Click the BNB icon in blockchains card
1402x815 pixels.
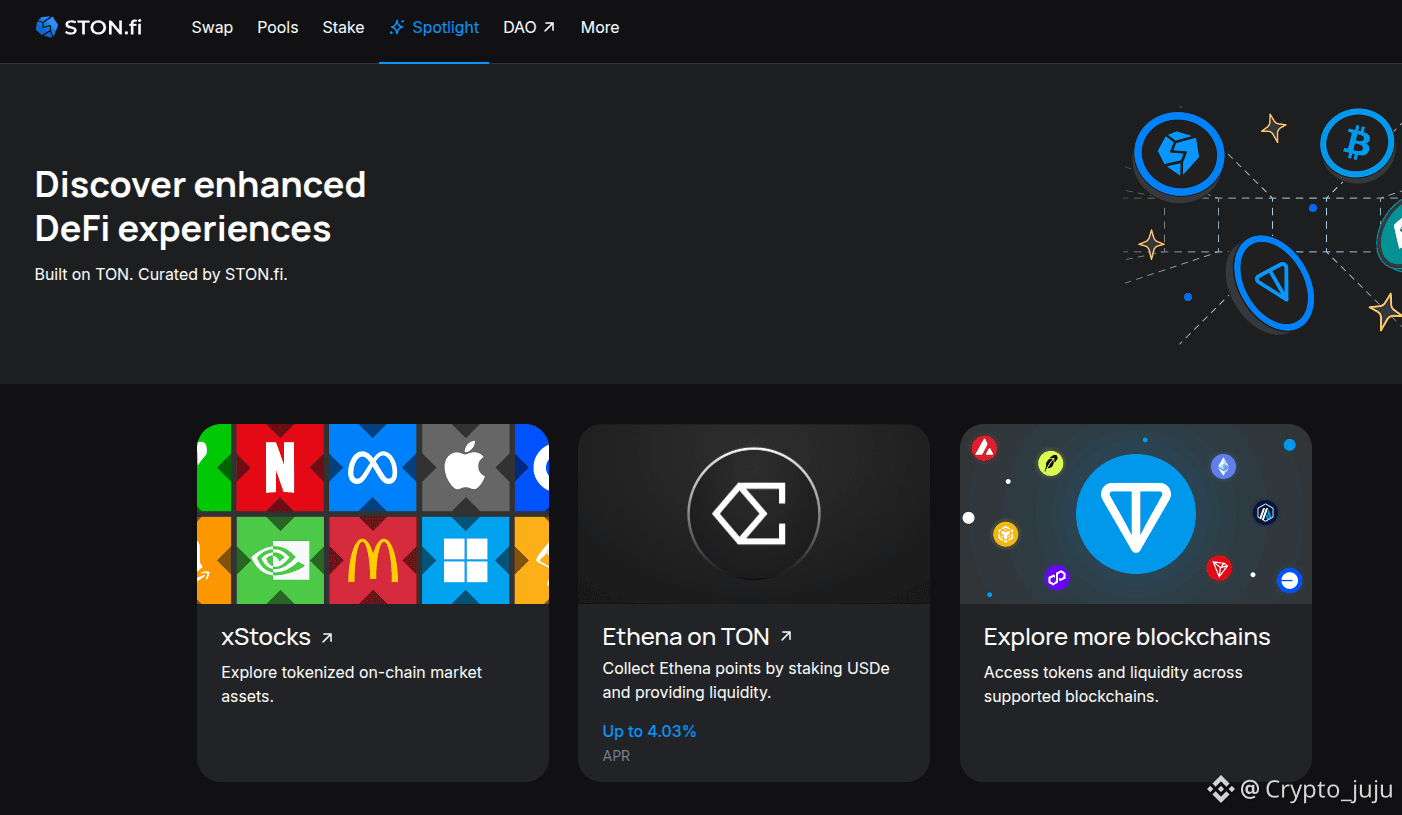[x=1005, y=534]
